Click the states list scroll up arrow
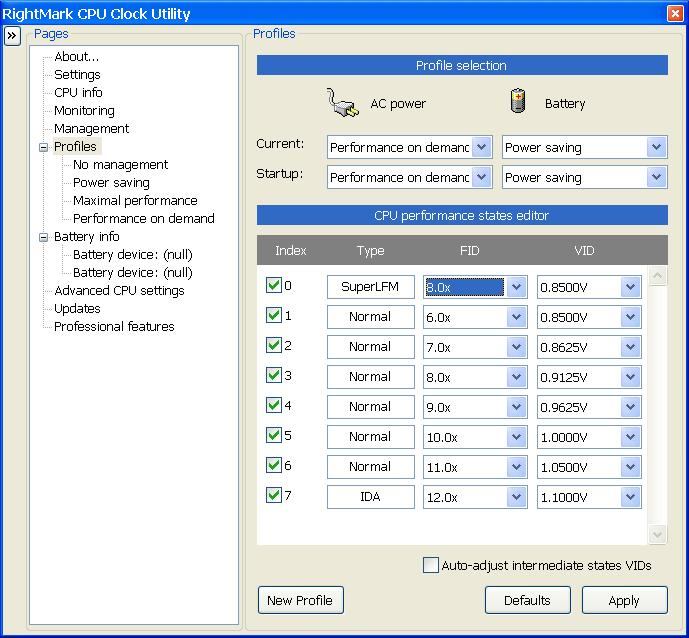This screenshot has width=689, height=638. (657, 276)
